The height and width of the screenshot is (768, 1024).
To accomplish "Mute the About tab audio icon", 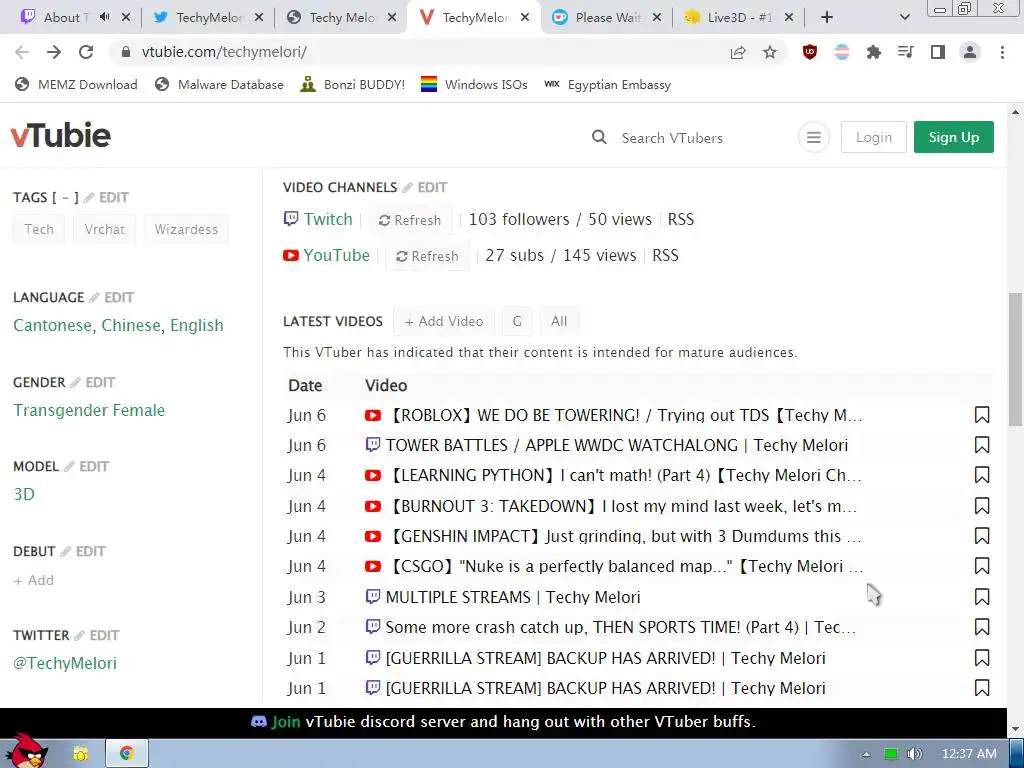I will pos(104,17).
